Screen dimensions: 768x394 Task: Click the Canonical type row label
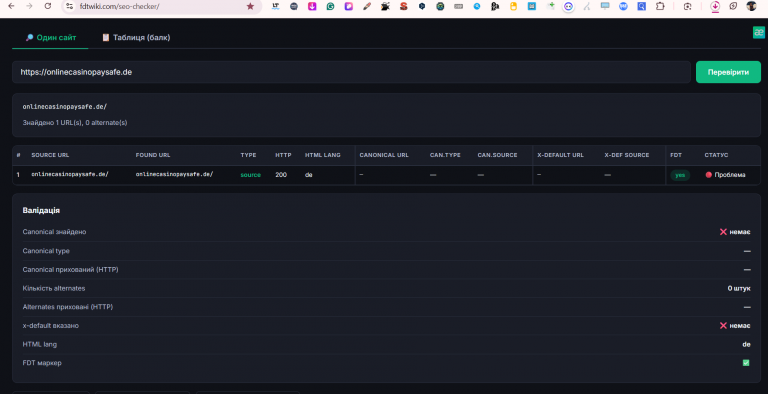(46, 251)
